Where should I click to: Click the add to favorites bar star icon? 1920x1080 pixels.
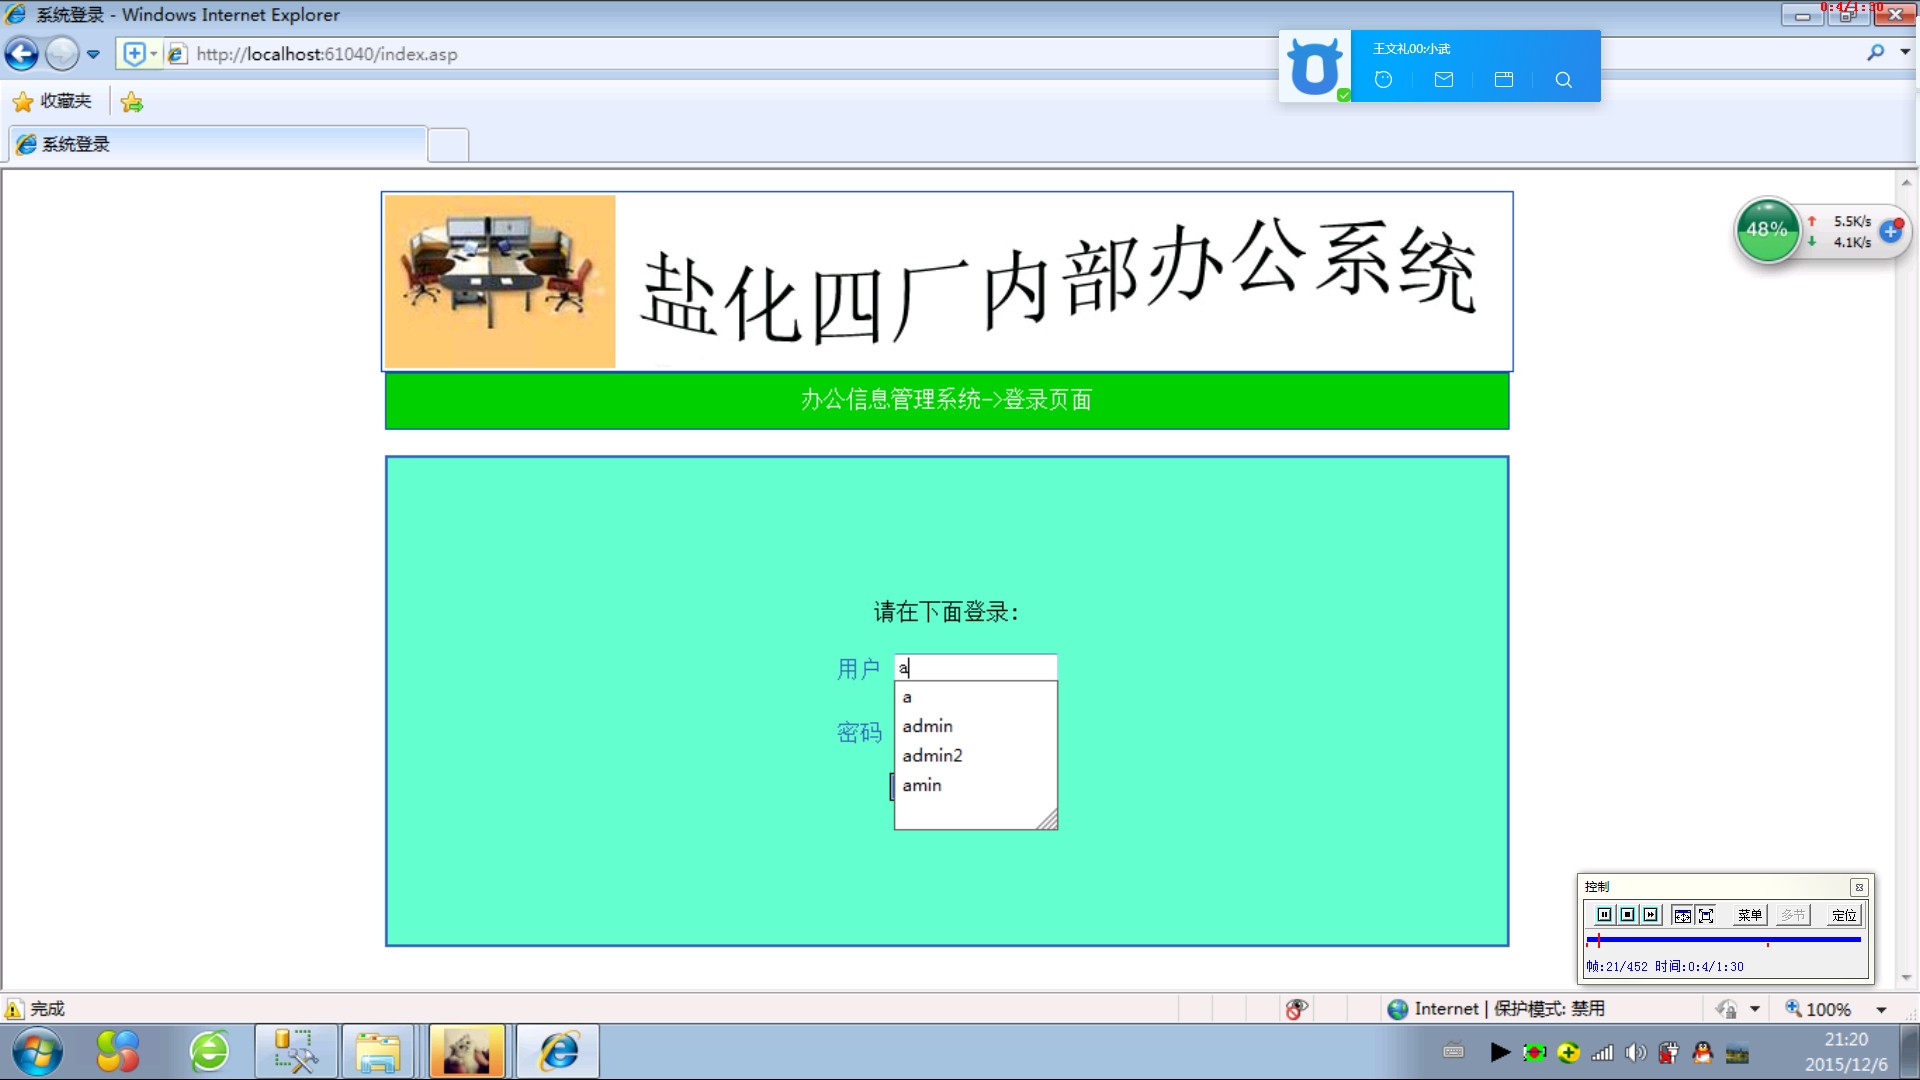[131, 101]
